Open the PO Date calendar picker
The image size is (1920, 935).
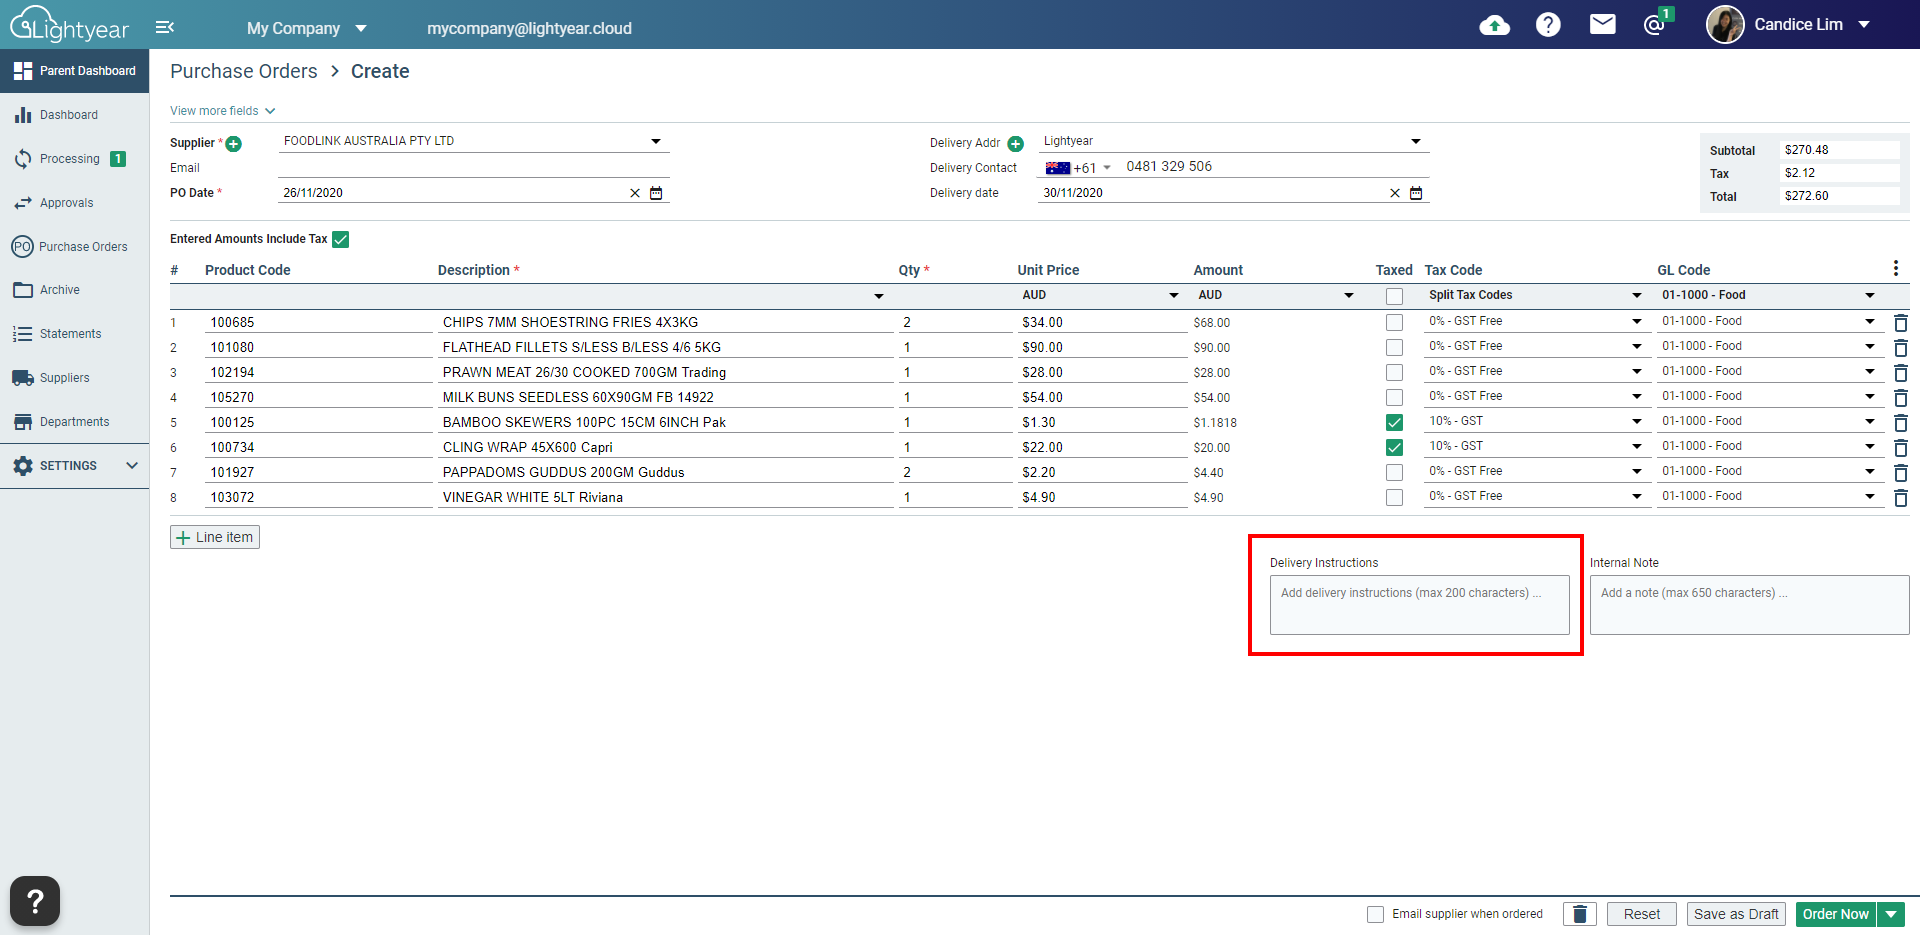click(x=656, y=192)
